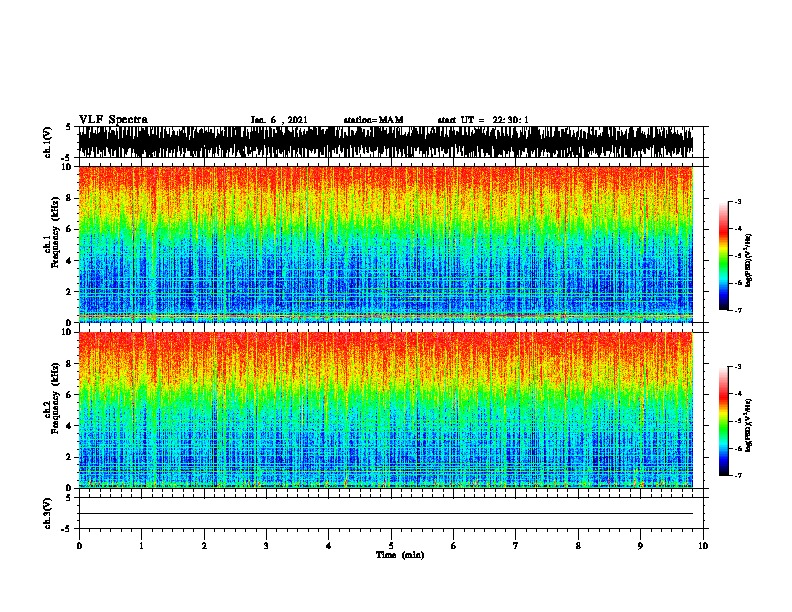This screenshot has width=792, height=612.
Task: Click the ch.2 spectrogram plot area
Action: click(x=386, y=410)
